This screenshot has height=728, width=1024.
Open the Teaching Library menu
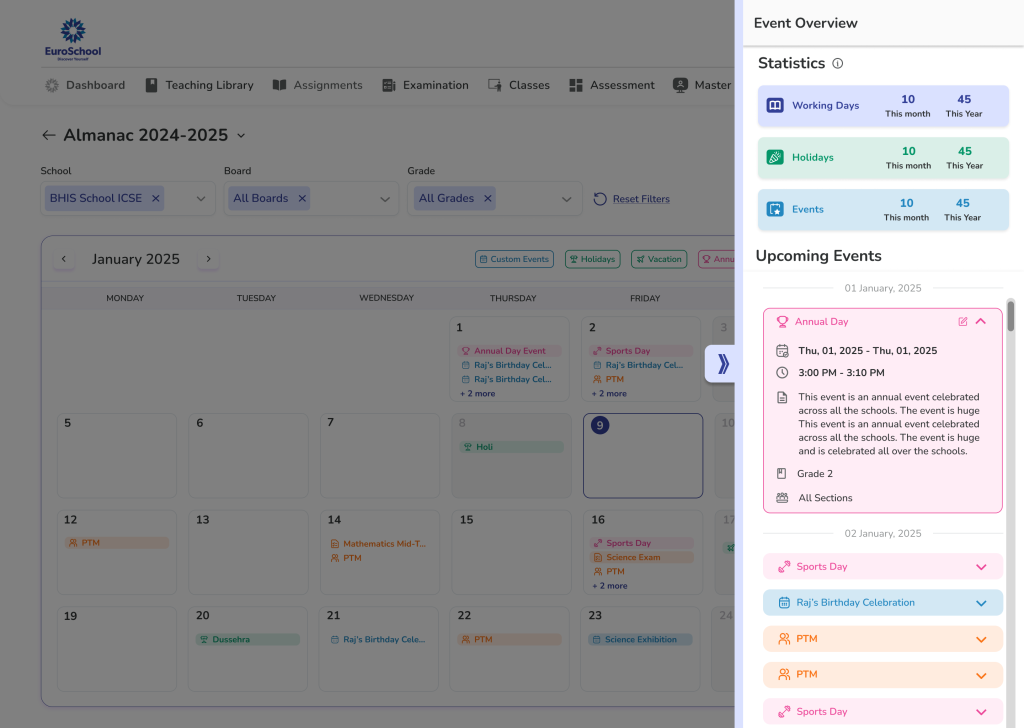pos(199,85)
